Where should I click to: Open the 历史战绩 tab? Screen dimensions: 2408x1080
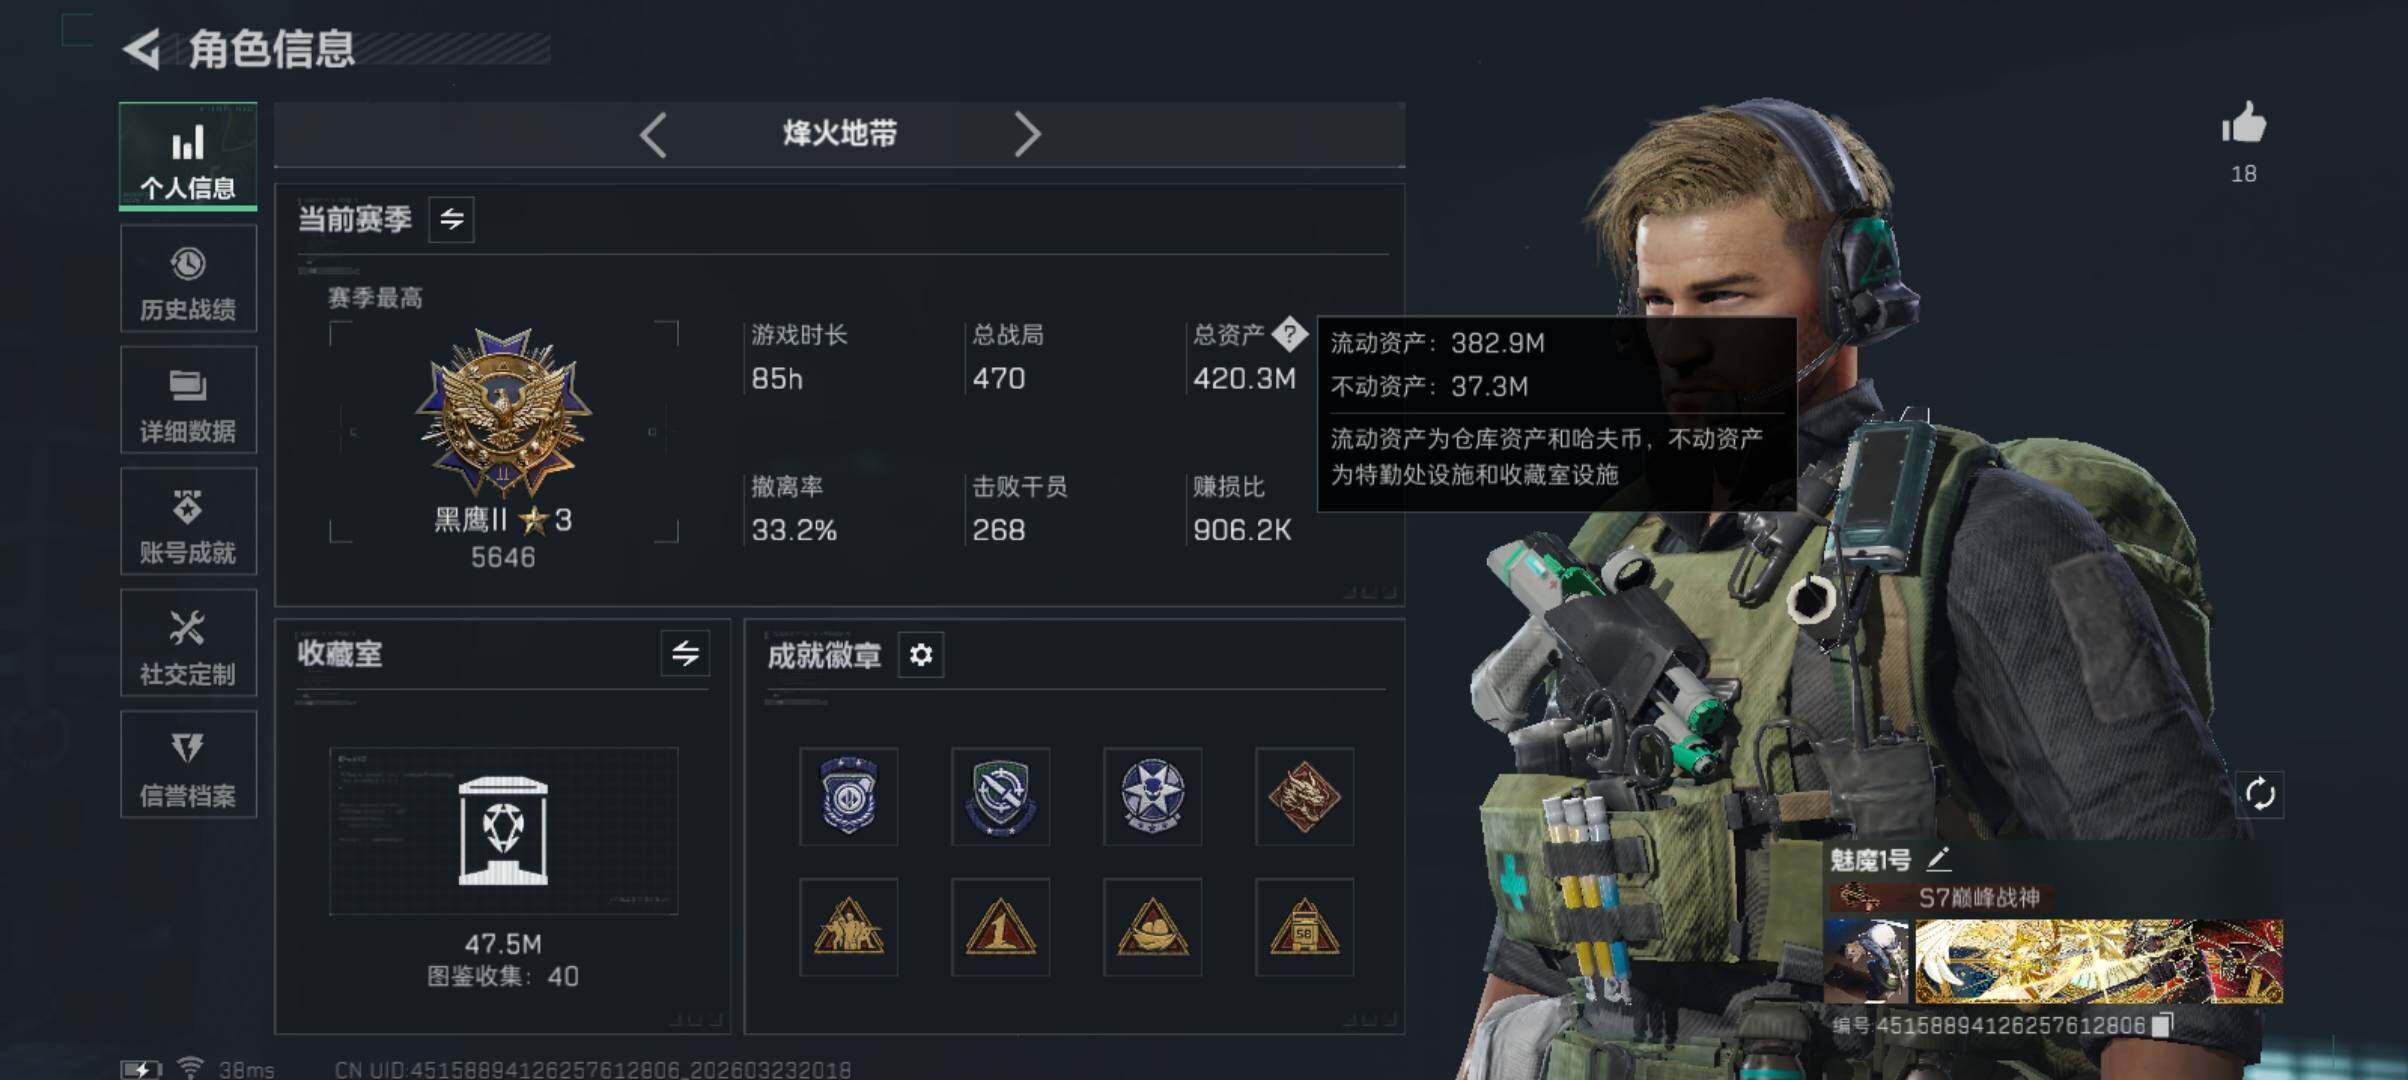(188, 279)
